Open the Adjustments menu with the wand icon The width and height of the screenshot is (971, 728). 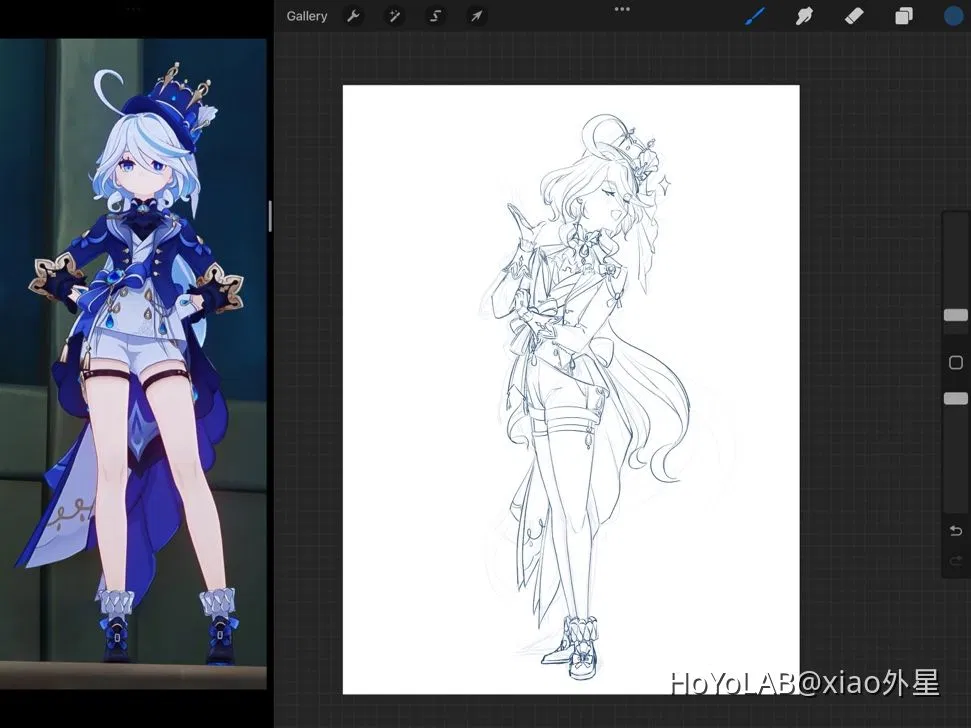click(394, 15)
